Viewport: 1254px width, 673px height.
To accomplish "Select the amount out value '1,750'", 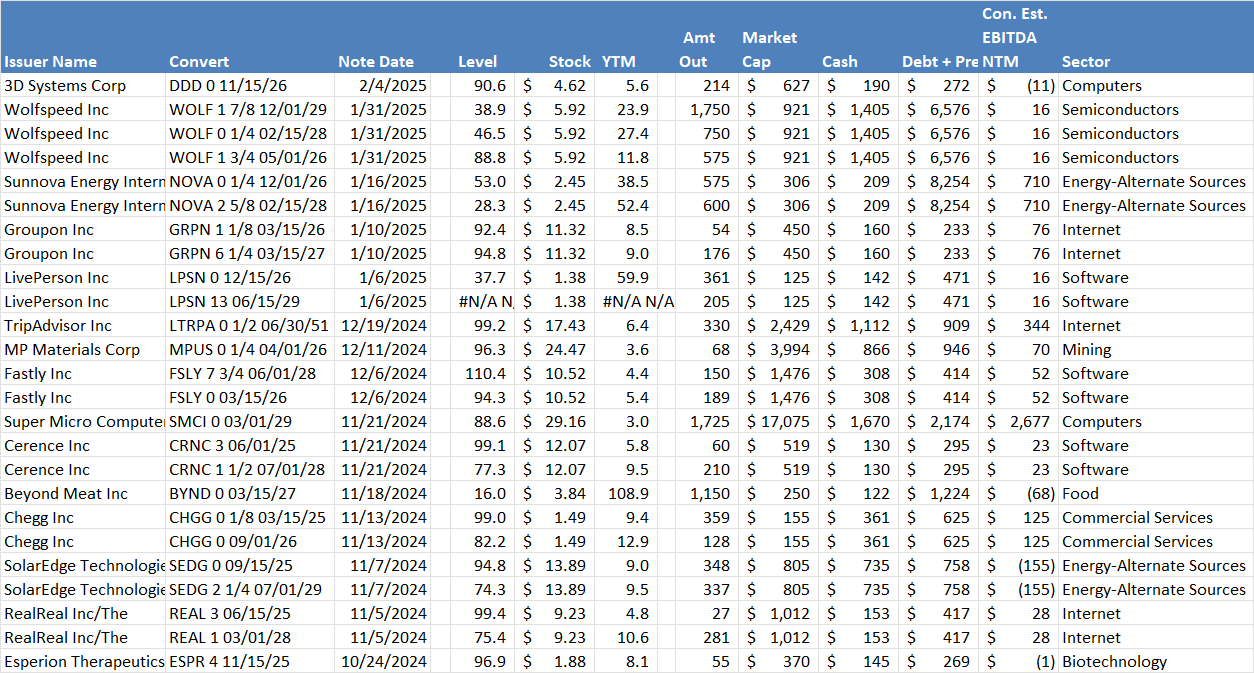I will [x=710, y=110].
